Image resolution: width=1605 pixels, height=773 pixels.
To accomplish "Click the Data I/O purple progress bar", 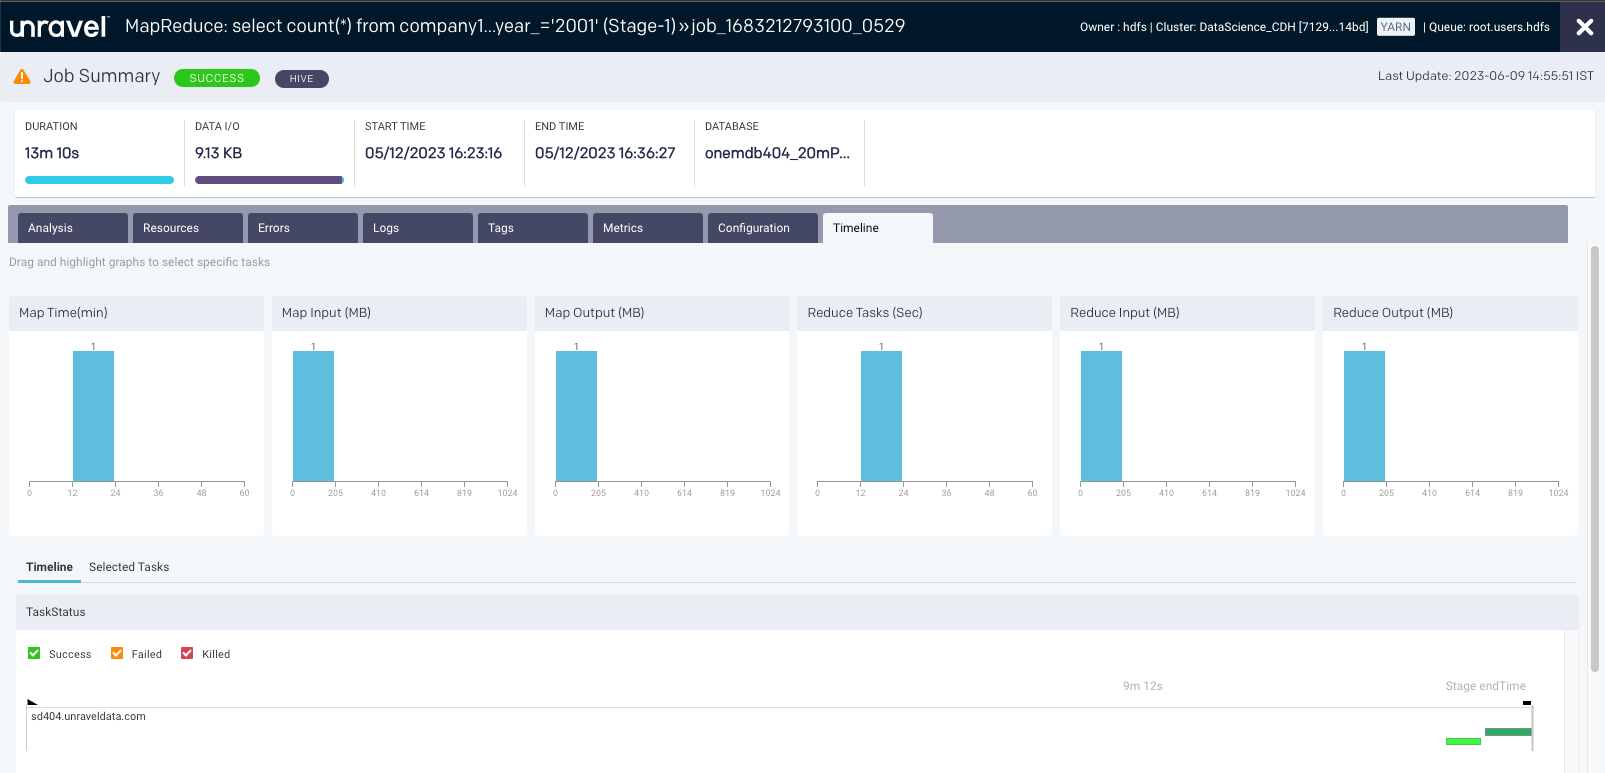I will click(x=269, y=180).
